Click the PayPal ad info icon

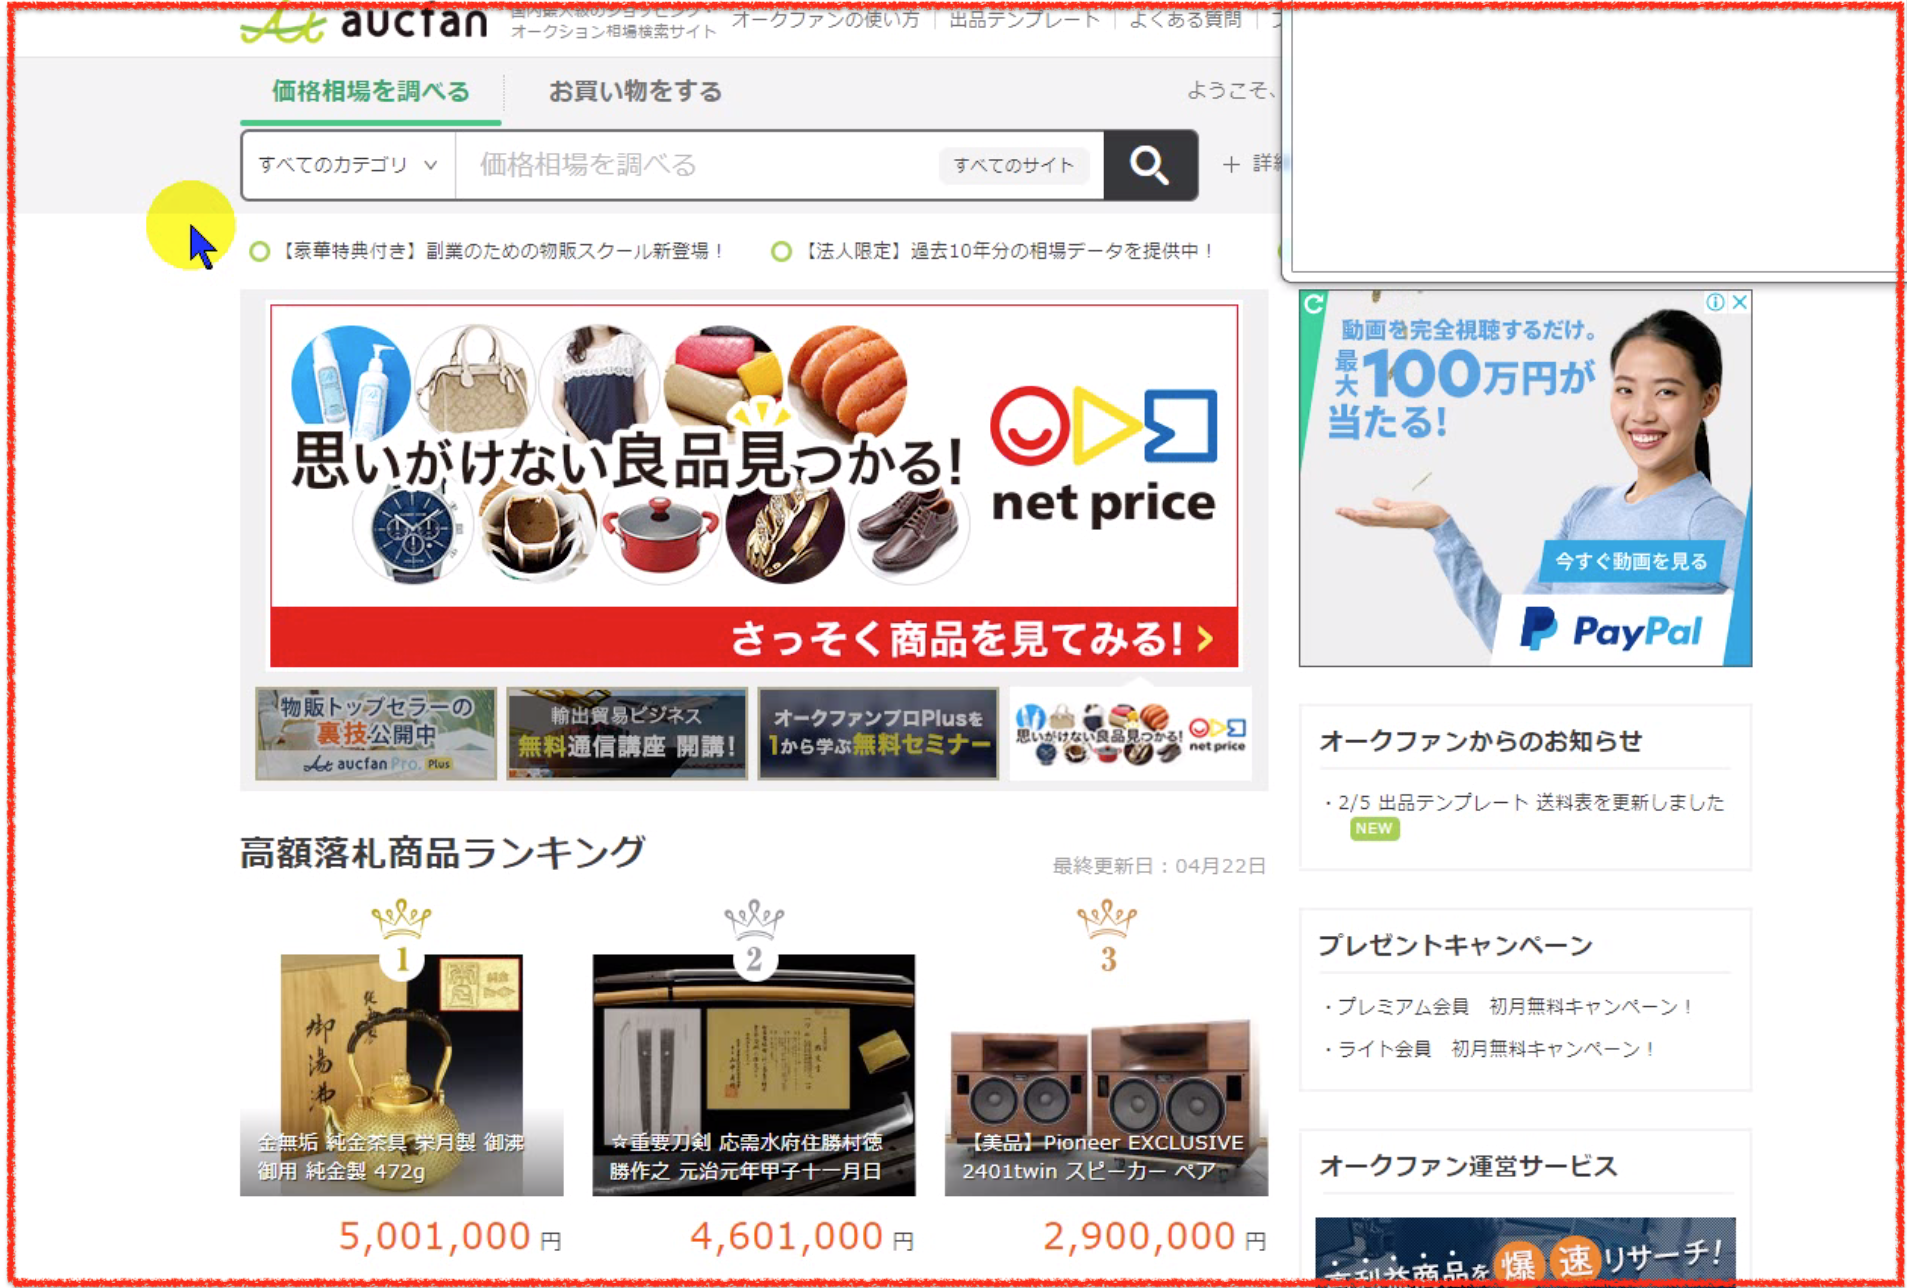pyautogui.click(x=1715, y=302)
